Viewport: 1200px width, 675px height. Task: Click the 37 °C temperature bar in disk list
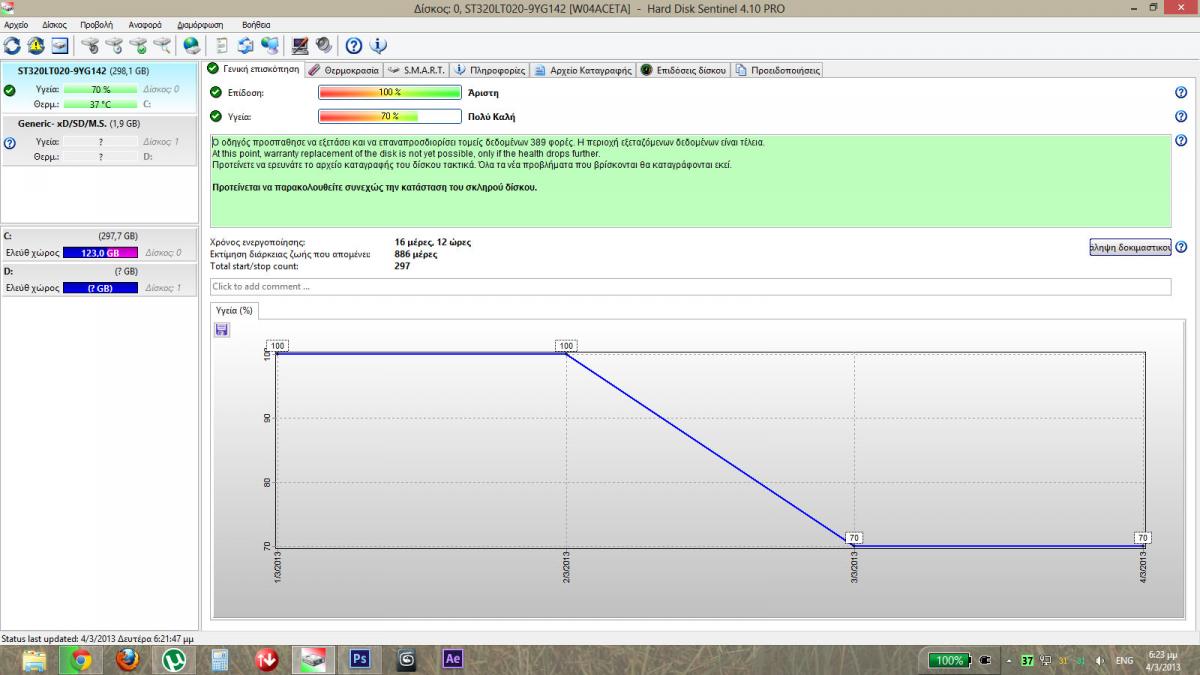point(100,104)
